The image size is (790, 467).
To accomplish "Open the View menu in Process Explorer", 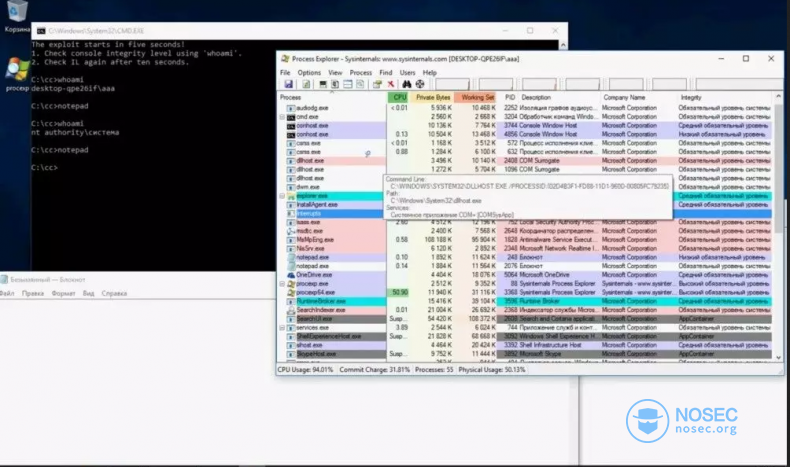I will (x=335, y=73).
